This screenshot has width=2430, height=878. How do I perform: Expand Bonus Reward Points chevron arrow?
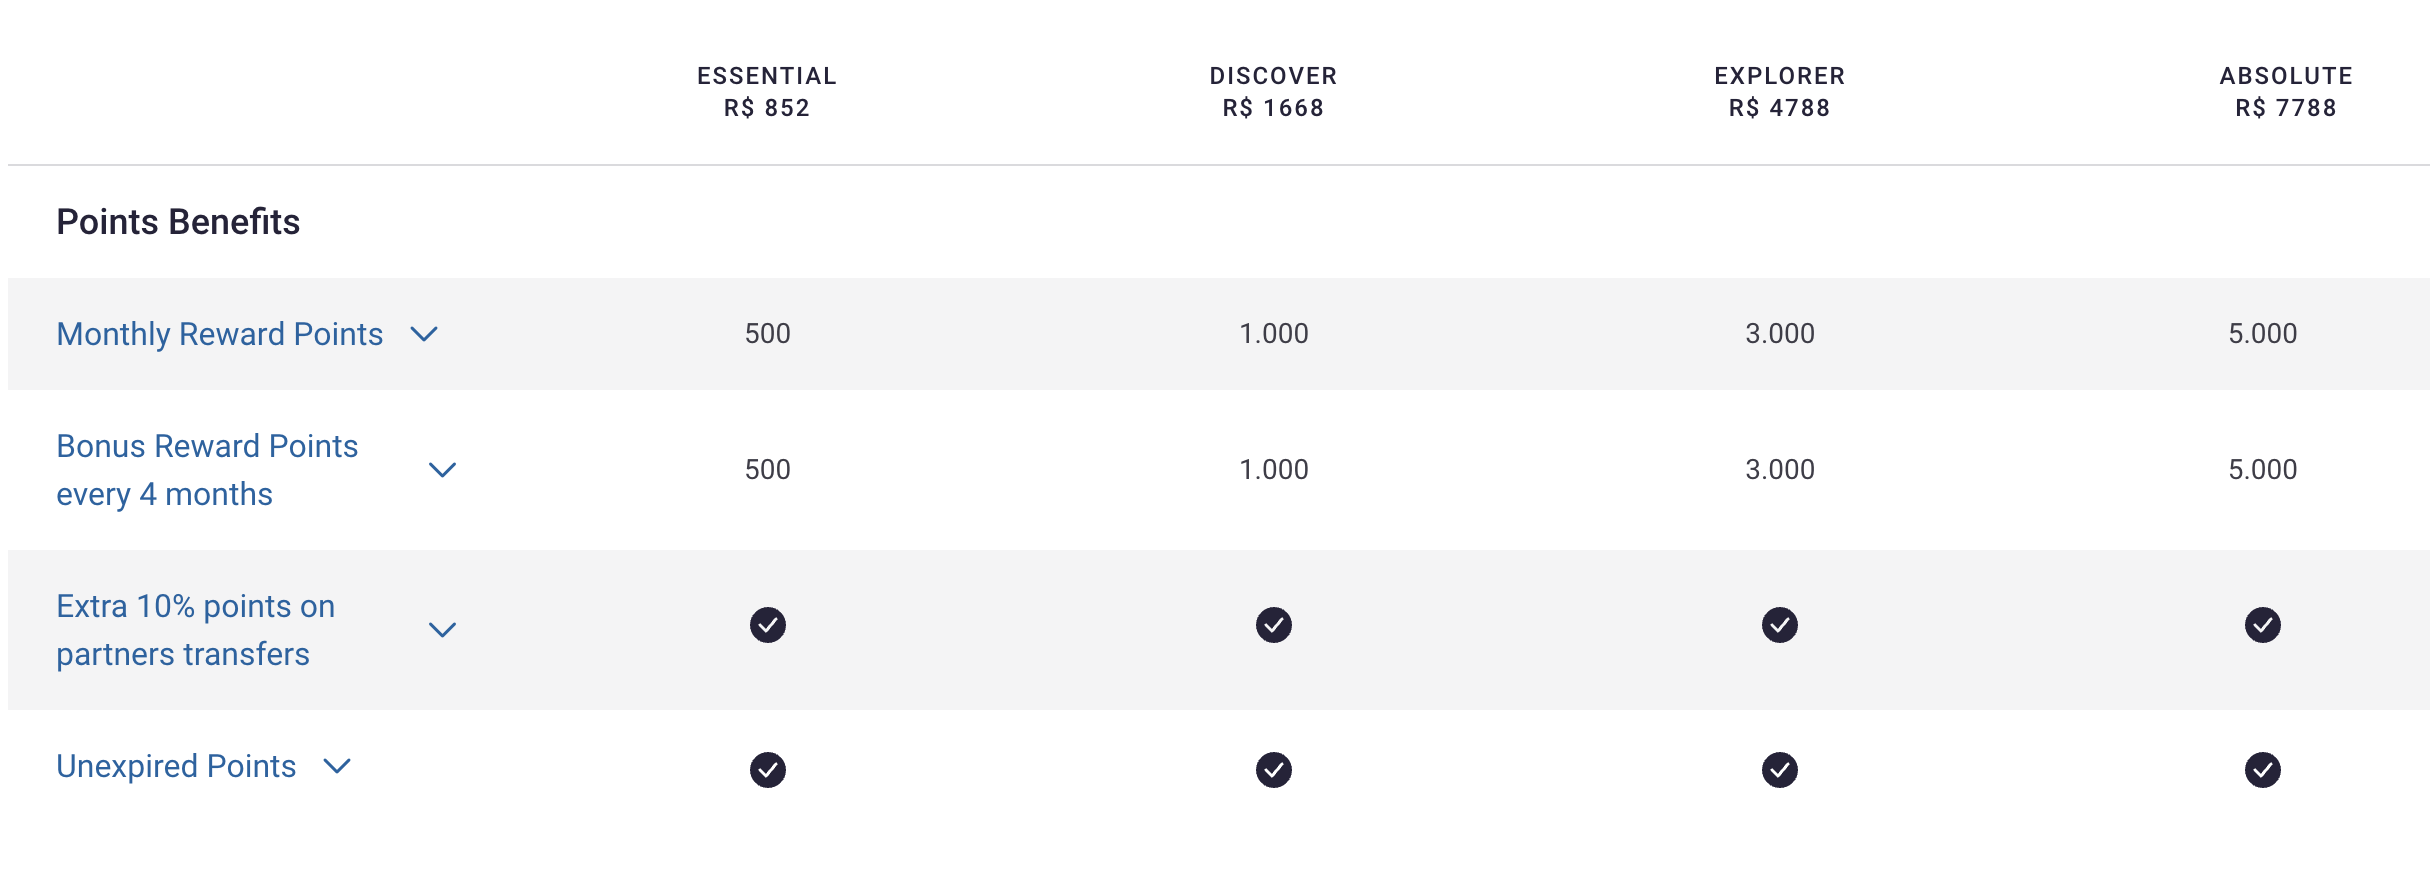(x=442, y=470)
